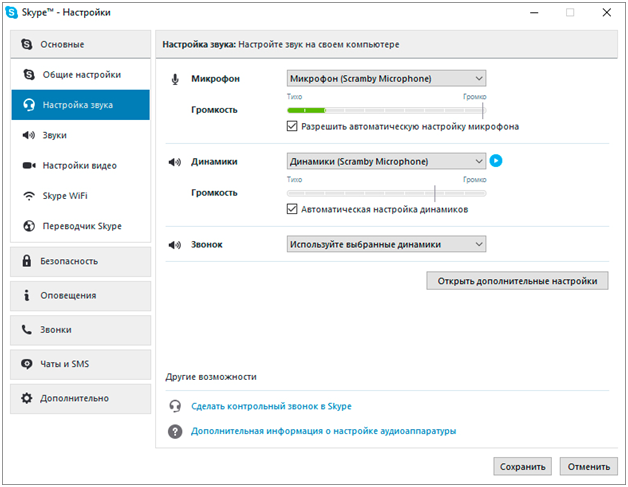This screenshot has height=487, width=628.
Task: Open the Основные settings section
Action: 81,44
